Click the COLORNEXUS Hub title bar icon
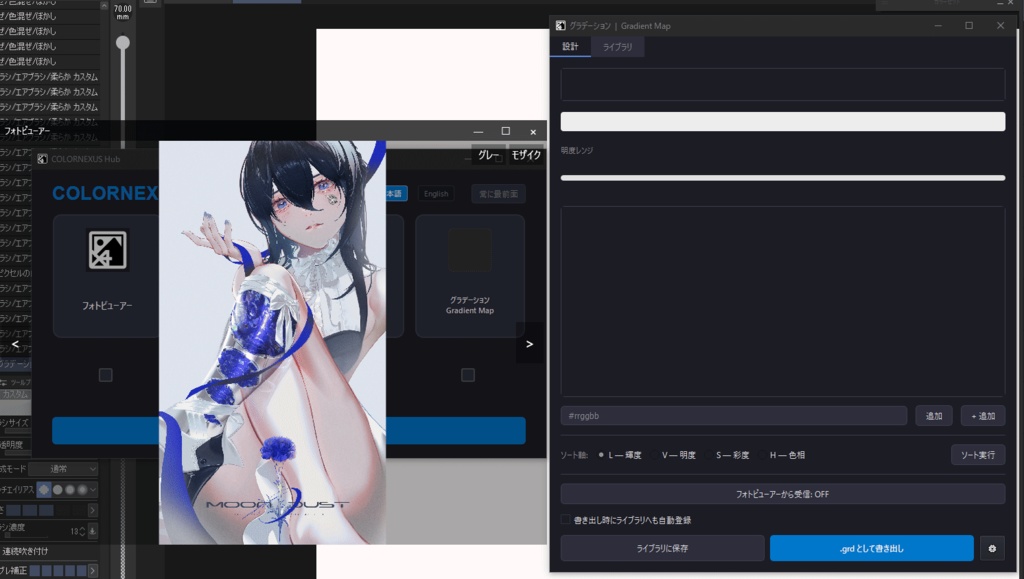The height and width of the screenshot is (579, 1024). 42,159
